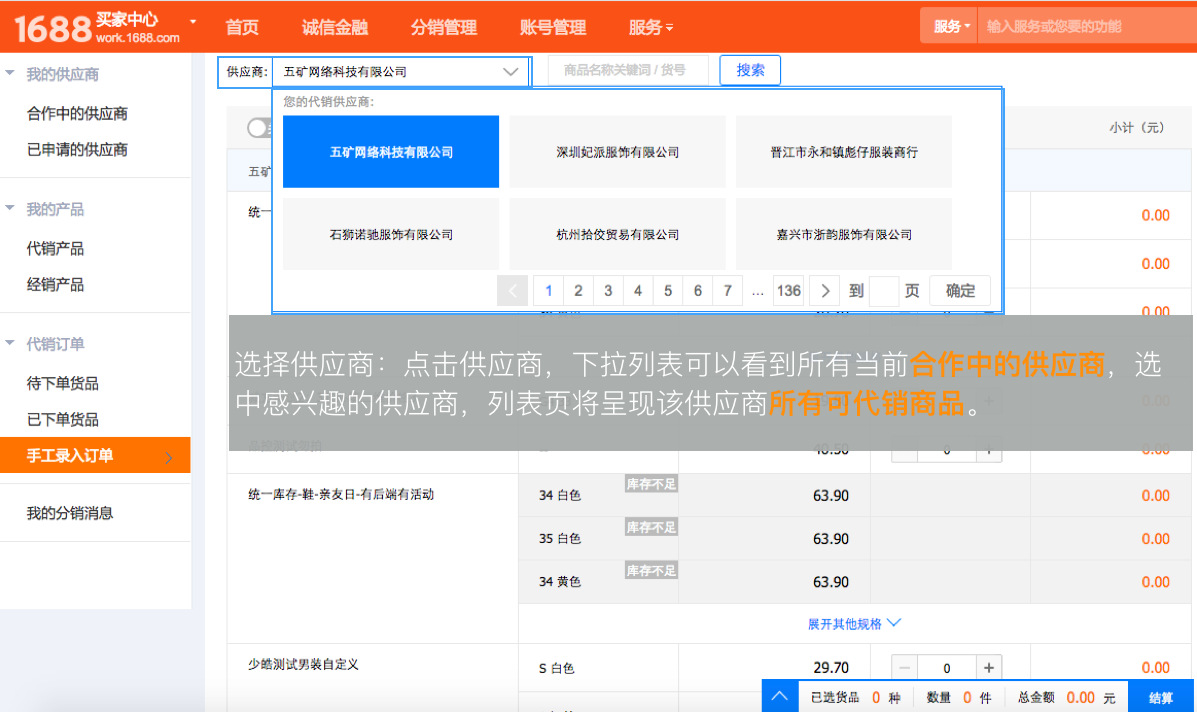
Task: Go to supplier page 3
Action: [x=608, y=291]
